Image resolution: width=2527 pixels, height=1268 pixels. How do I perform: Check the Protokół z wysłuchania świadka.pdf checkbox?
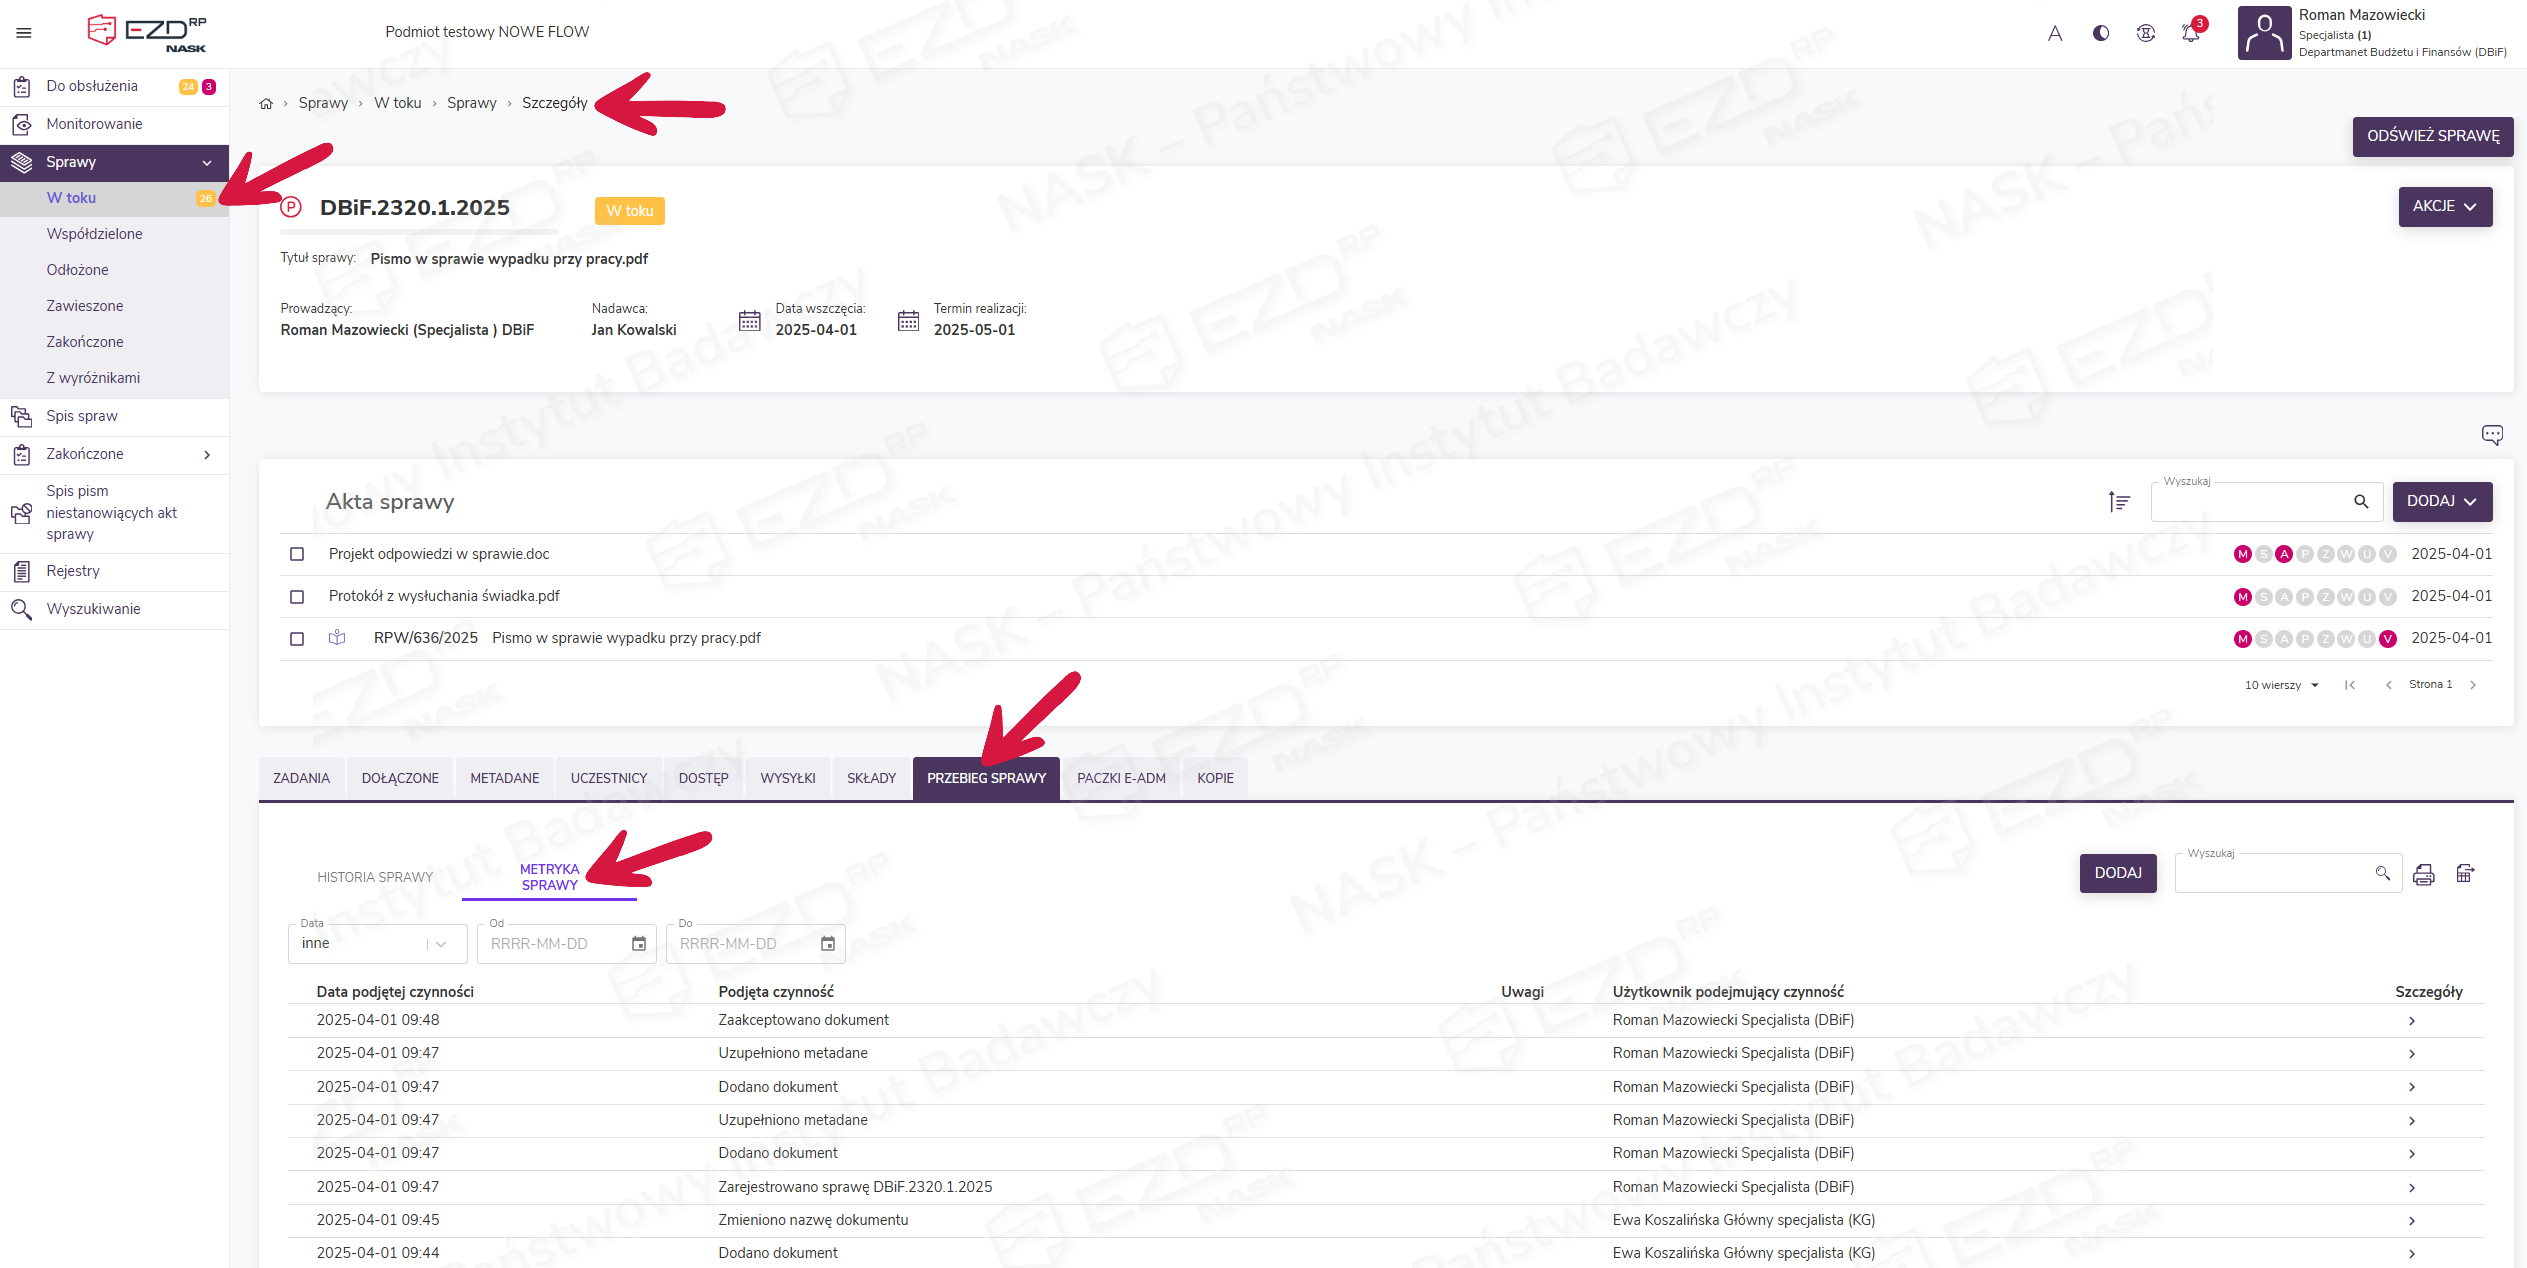[297, 597]
